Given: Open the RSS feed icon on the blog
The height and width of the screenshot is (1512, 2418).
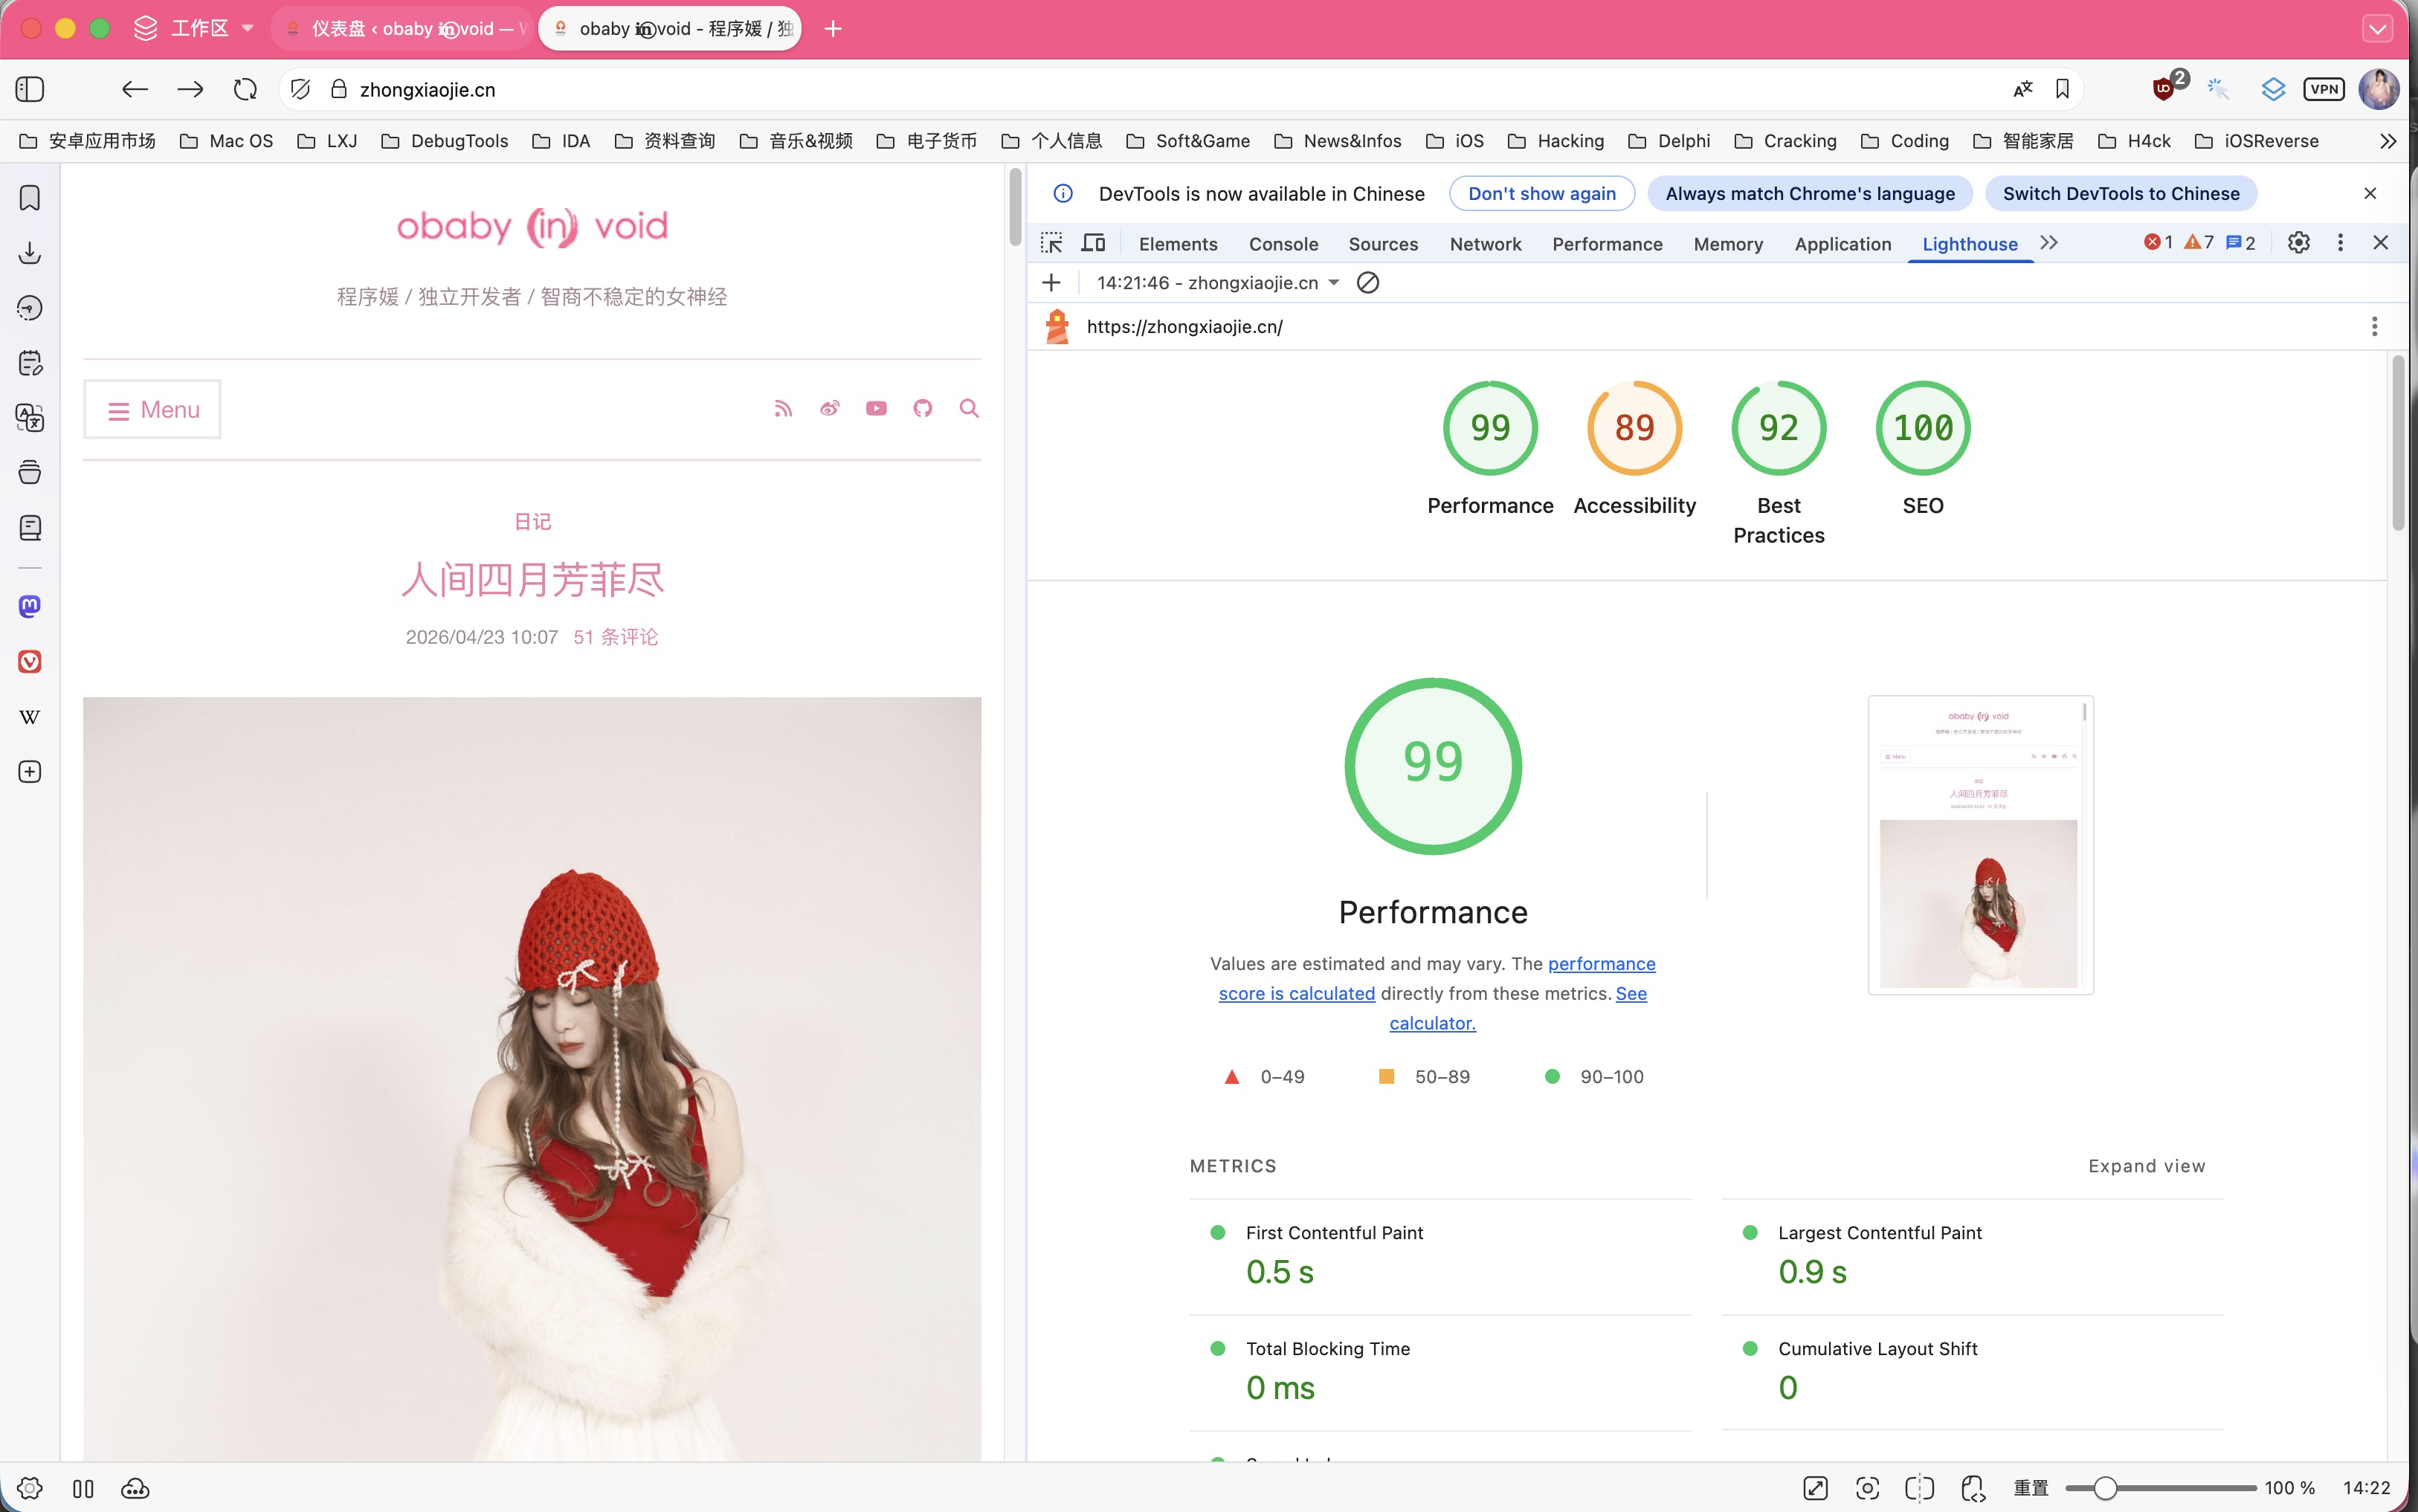Looking at the screenshot, I should click(x=783, y=409).
